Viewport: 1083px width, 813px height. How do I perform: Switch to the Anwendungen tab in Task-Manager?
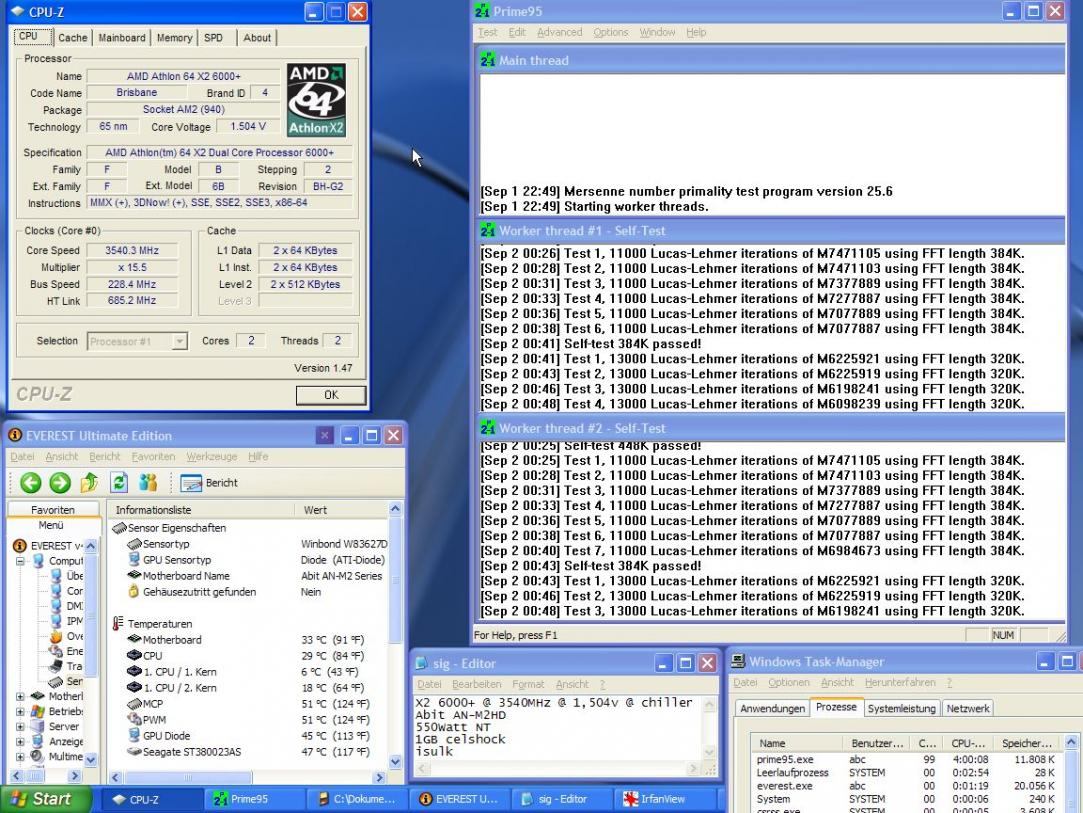[x=772, y=709]
